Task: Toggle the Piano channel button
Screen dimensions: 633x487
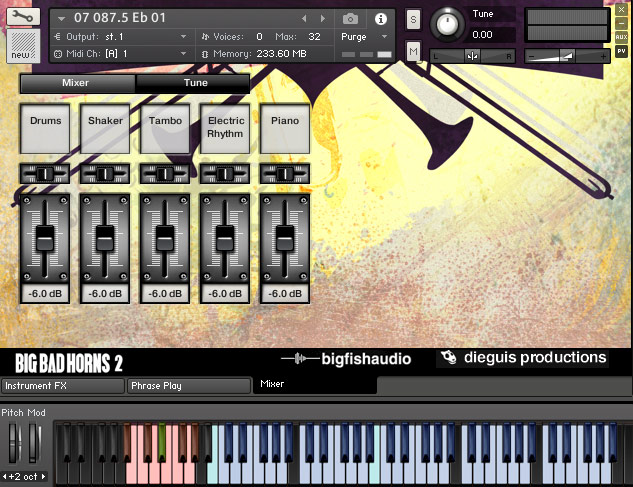Action: [285, 128]
